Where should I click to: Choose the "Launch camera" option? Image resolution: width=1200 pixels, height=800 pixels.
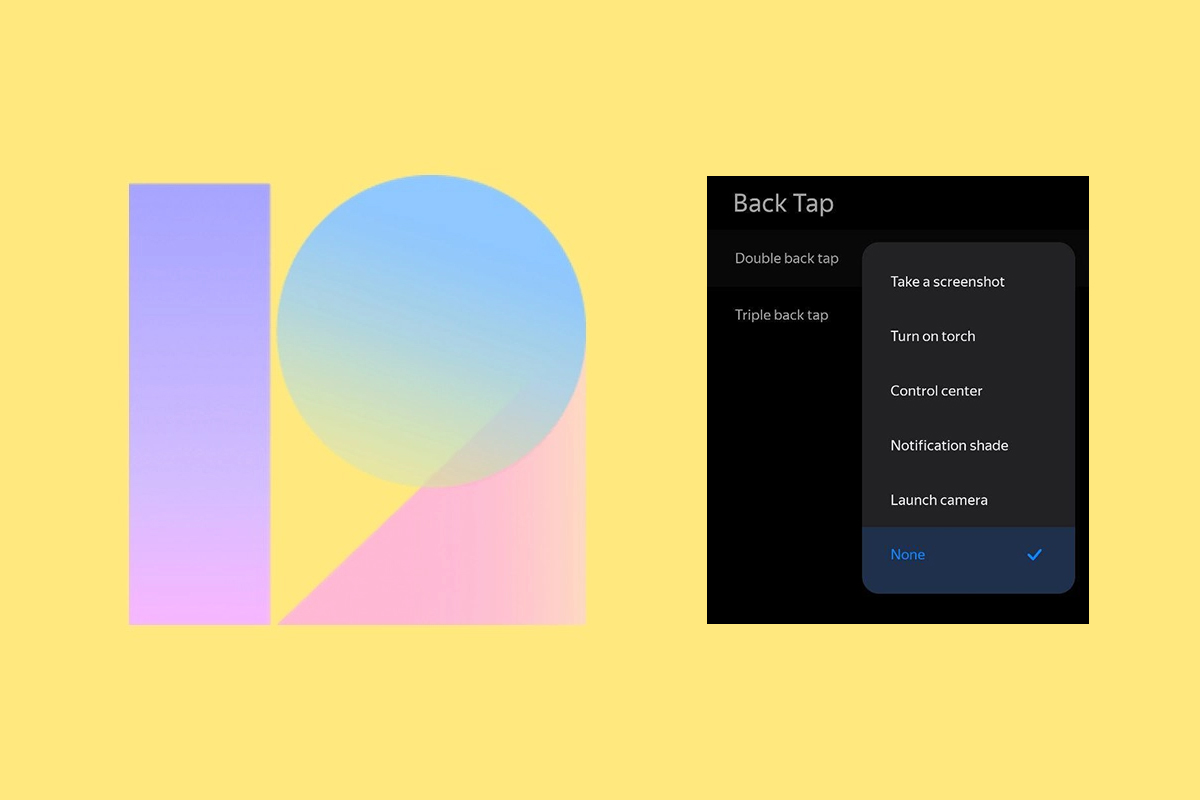coord(968,500)
